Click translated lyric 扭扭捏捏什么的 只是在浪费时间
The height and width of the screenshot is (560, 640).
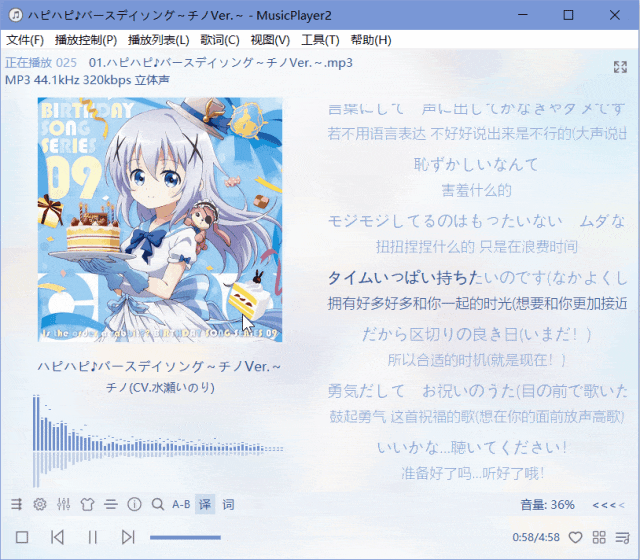coord(477,247)
